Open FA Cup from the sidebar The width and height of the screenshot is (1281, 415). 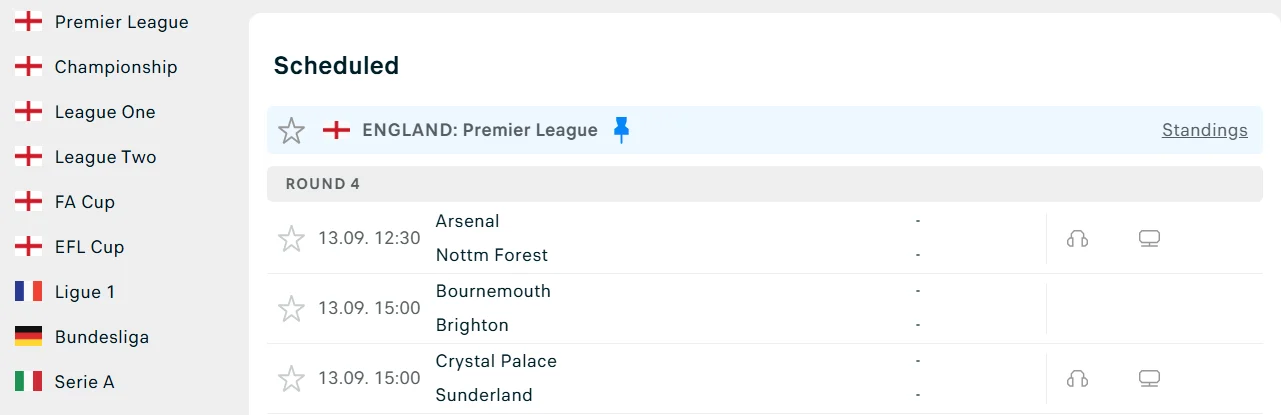point(85,202)
